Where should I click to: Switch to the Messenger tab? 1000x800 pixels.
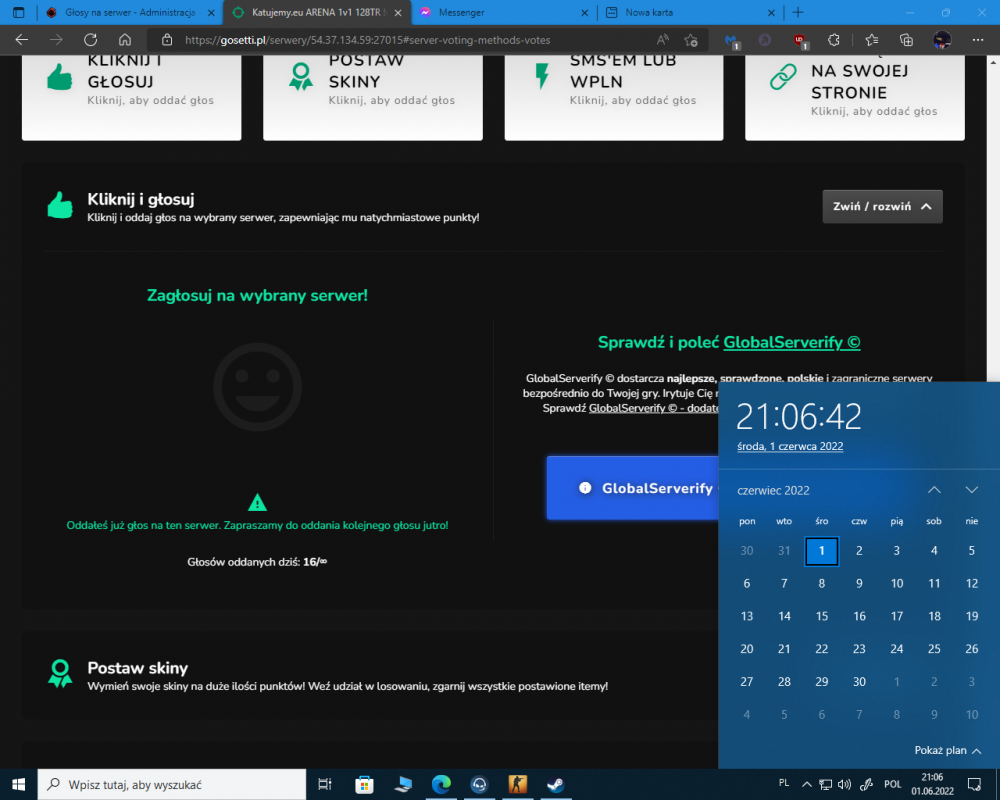[504, 12]
